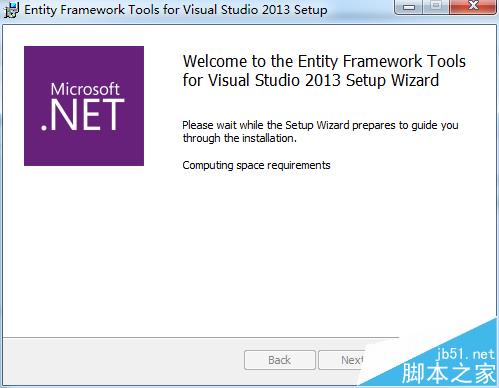499x388 pixels.
Task: Close the Entity Framework Tools setup window
Action: [x=473, y=7]
